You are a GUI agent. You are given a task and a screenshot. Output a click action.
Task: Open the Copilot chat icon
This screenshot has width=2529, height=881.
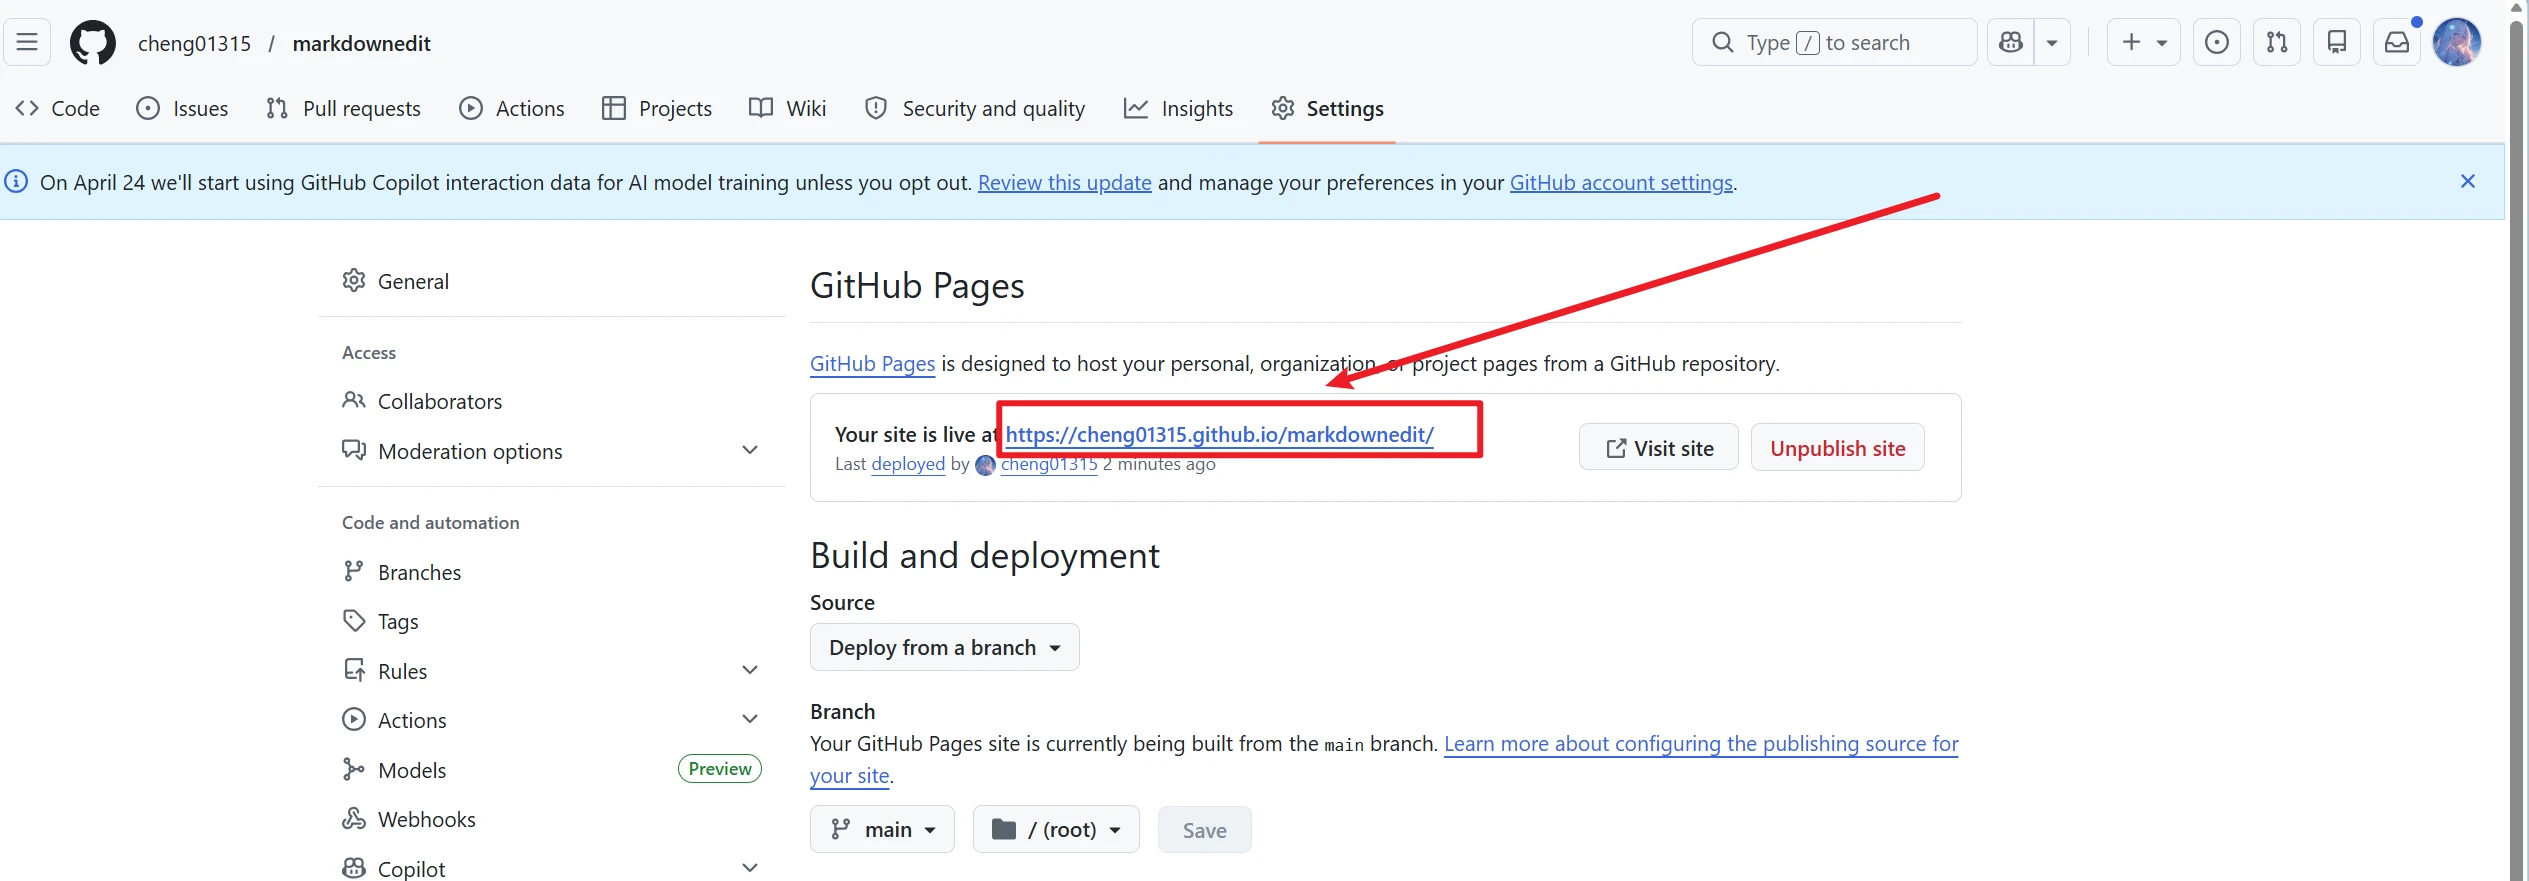pyautogui.click(x=2010, y=42)
